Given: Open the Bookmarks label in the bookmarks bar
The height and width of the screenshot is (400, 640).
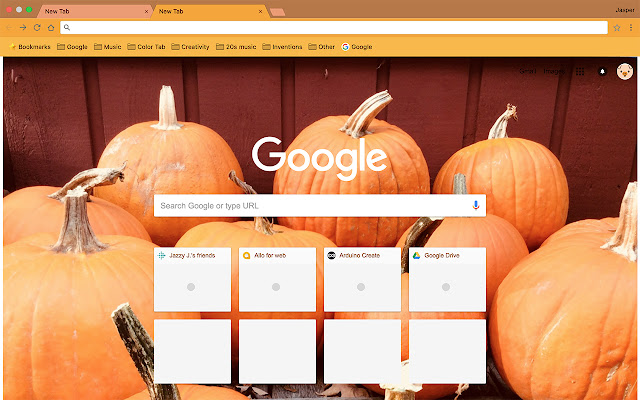Looking at the screenshot, I should coord(34,47).
